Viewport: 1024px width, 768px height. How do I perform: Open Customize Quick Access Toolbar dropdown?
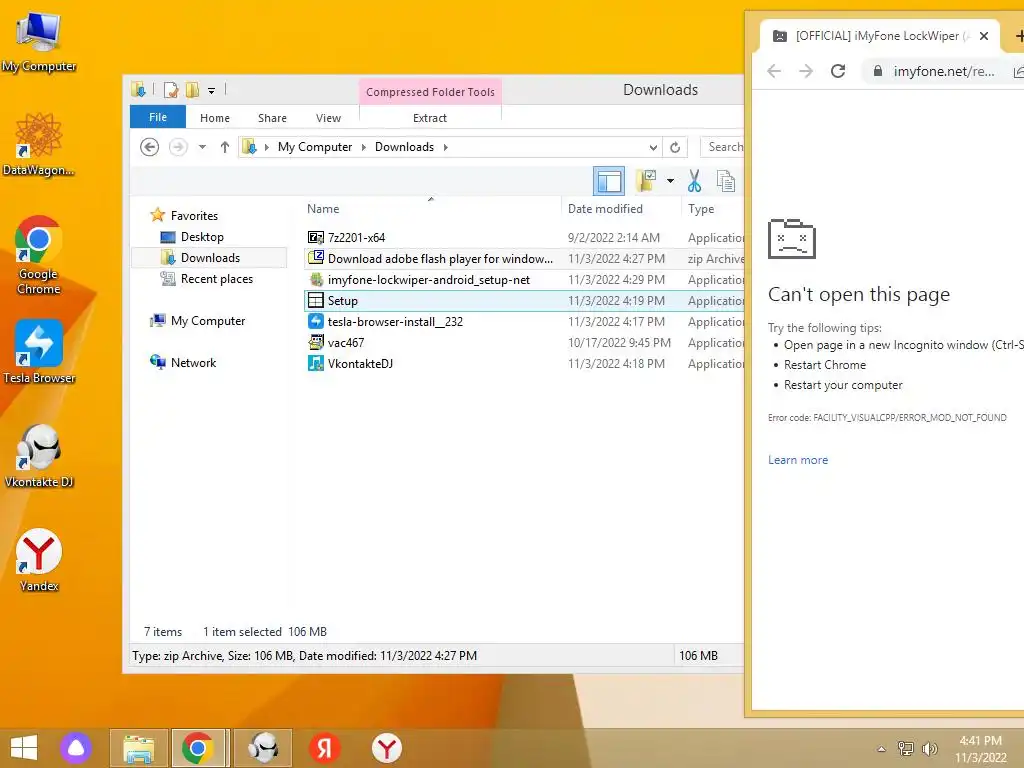(212, 91)
